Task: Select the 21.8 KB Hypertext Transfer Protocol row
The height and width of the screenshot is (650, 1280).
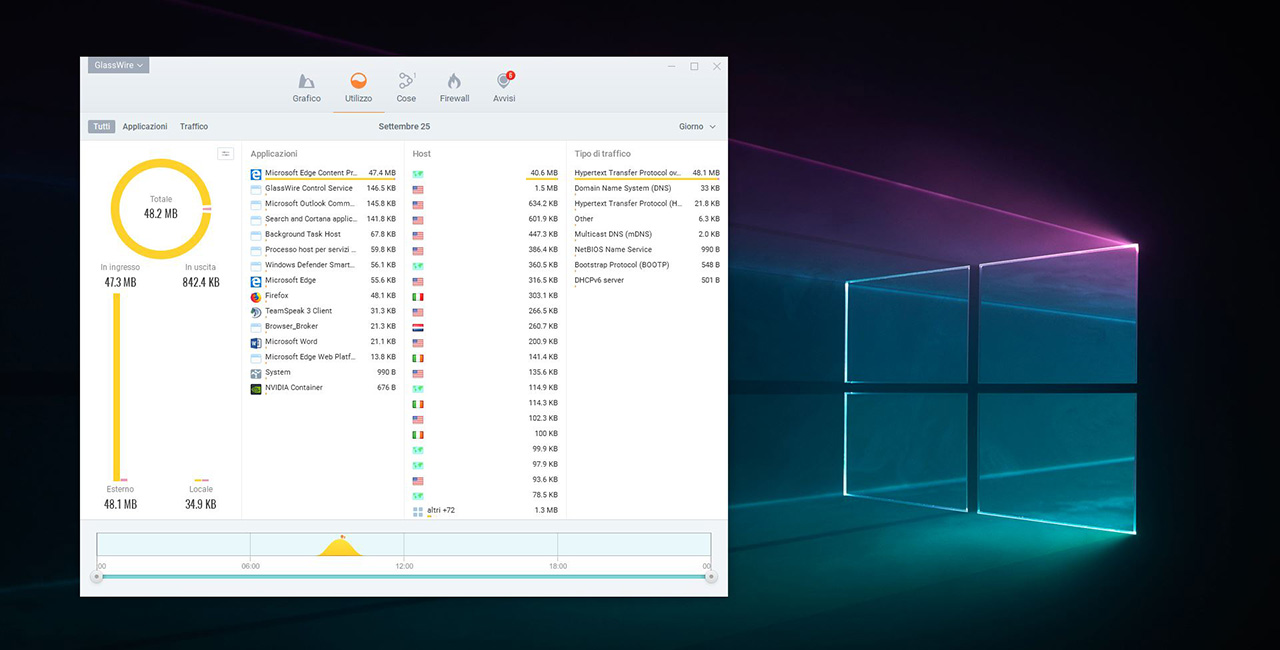Action: coord(646,204)
